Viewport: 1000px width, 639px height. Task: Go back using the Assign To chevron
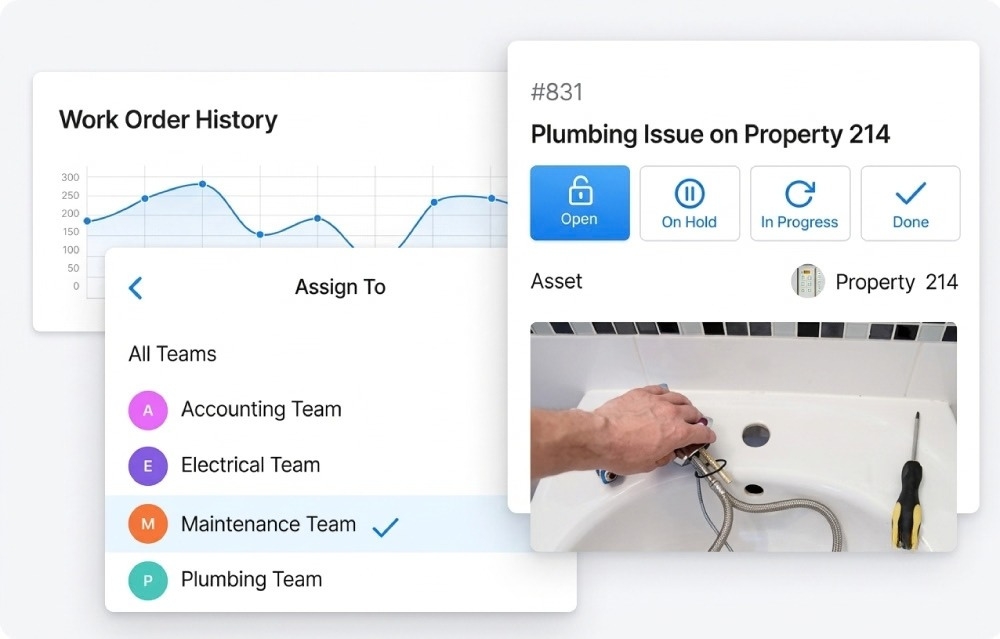[136, 288]
